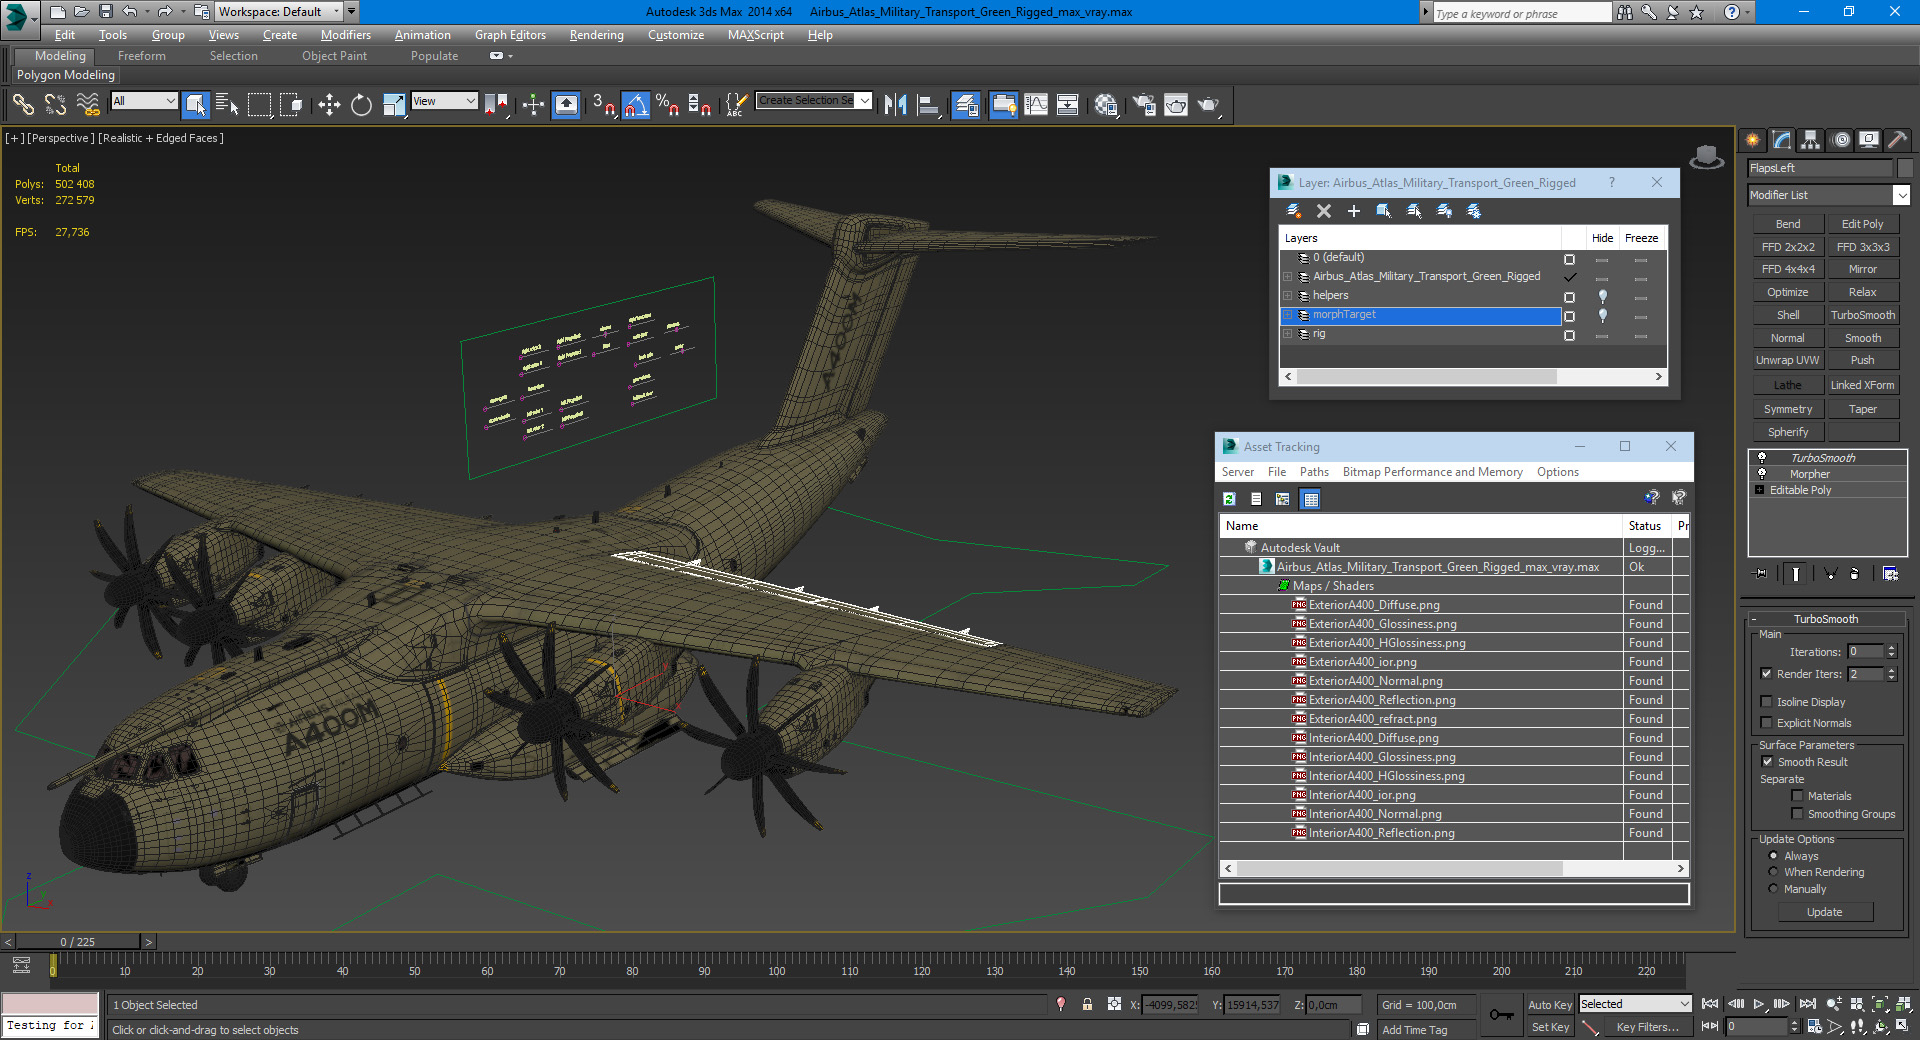Select the Select and Link tool

click(x=23, y=104)
